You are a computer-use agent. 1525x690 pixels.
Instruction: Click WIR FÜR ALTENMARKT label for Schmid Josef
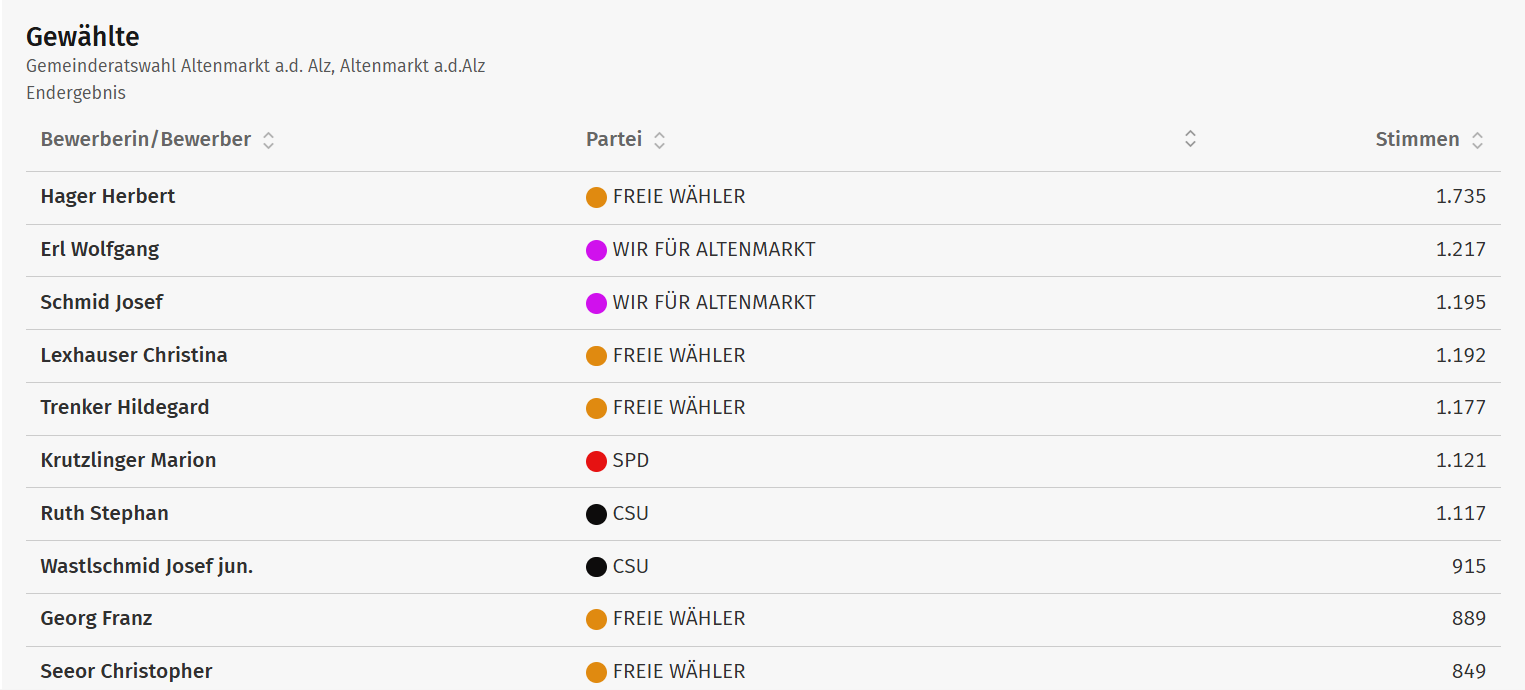[714, 302]
